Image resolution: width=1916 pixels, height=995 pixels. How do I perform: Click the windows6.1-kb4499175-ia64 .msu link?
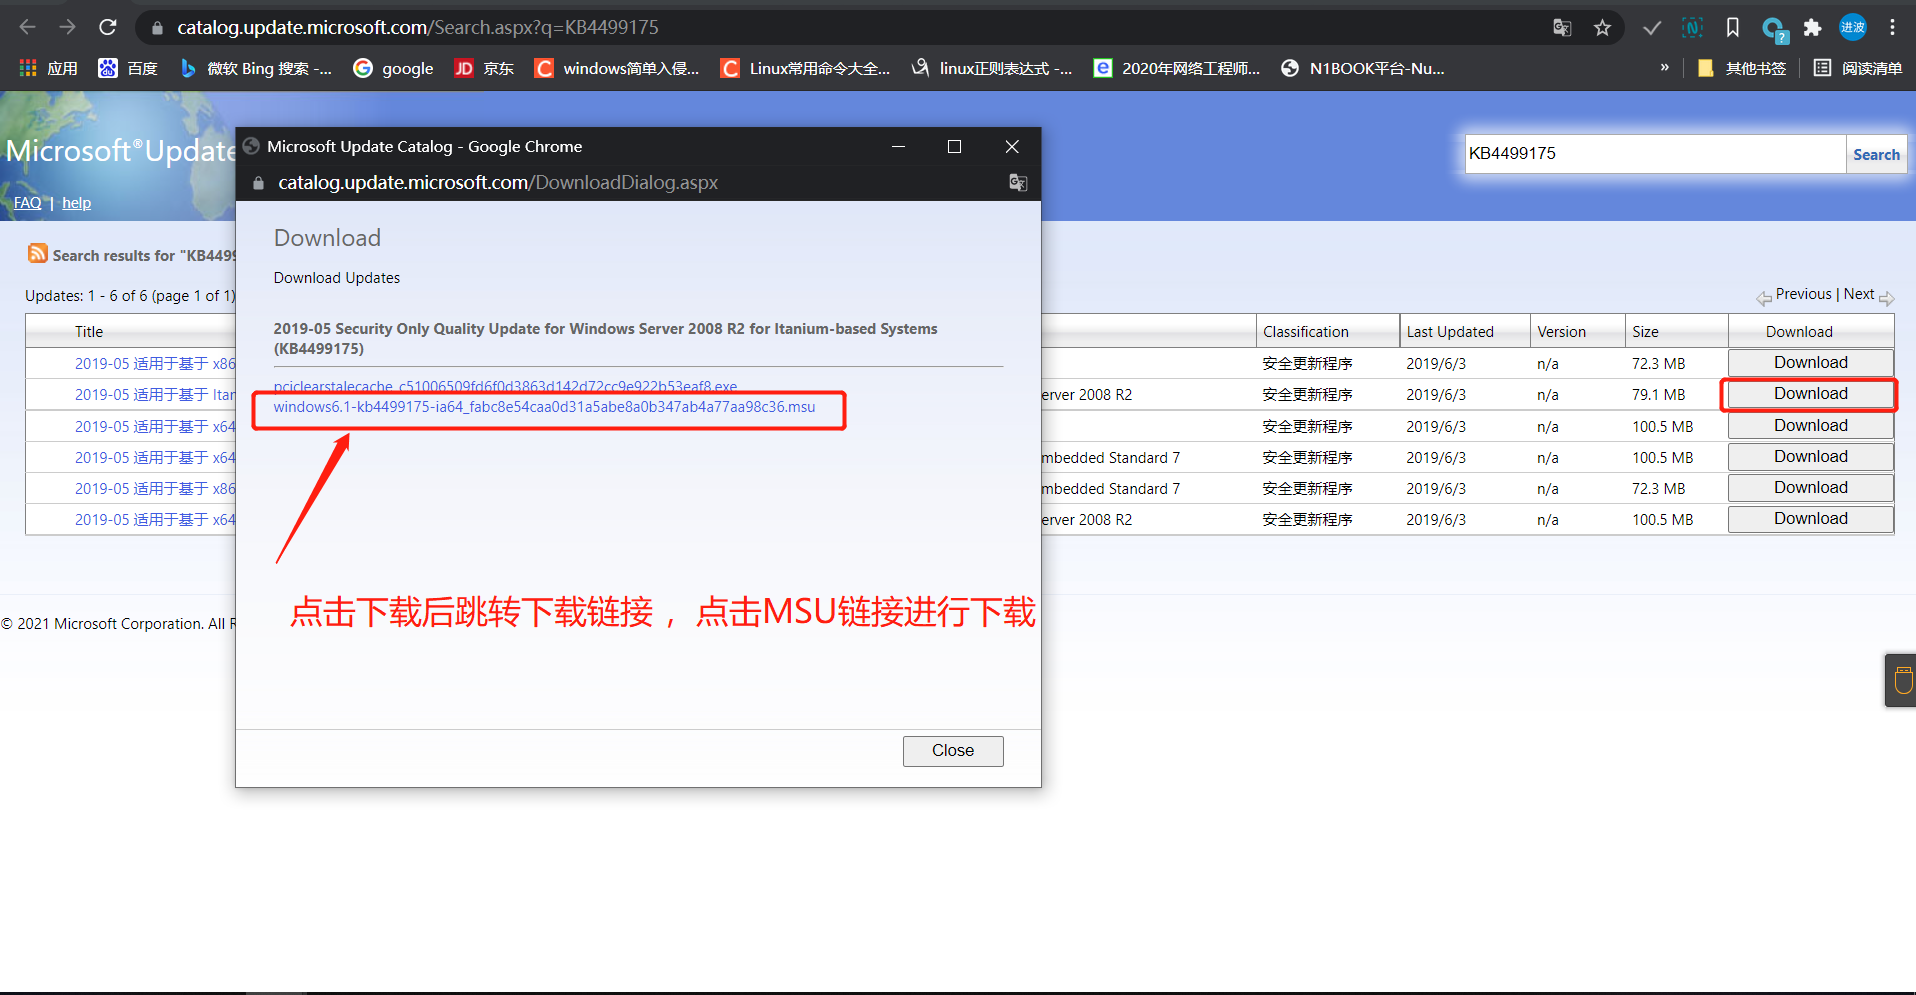[x=544, y=407]
